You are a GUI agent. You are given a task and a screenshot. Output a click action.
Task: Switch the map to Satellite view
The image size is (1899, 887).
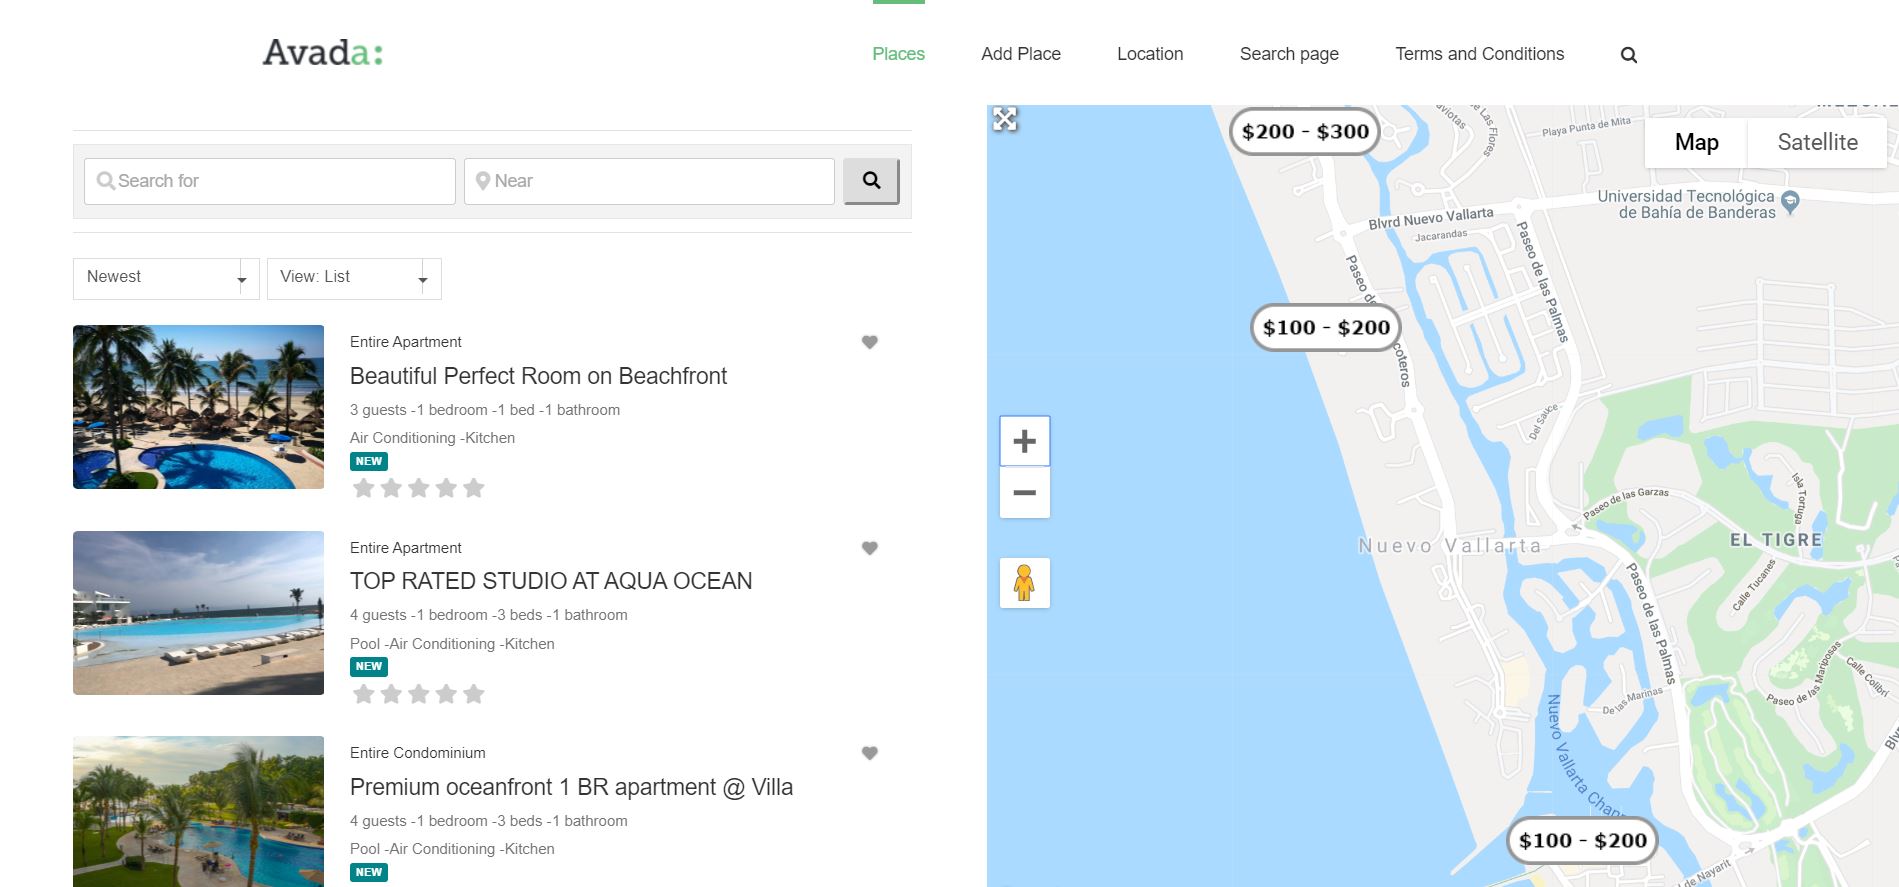click(1816, 142)
